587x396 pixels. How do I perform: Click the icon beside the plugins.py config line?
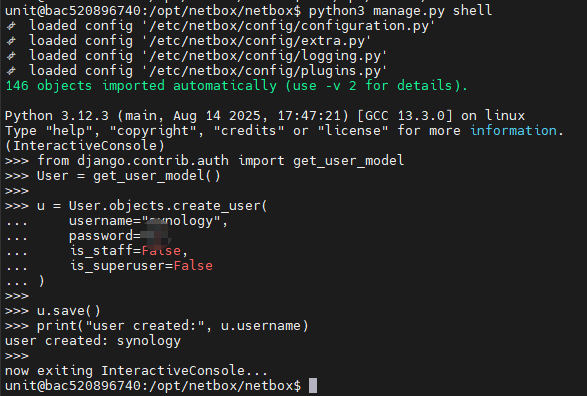point(12,71)
